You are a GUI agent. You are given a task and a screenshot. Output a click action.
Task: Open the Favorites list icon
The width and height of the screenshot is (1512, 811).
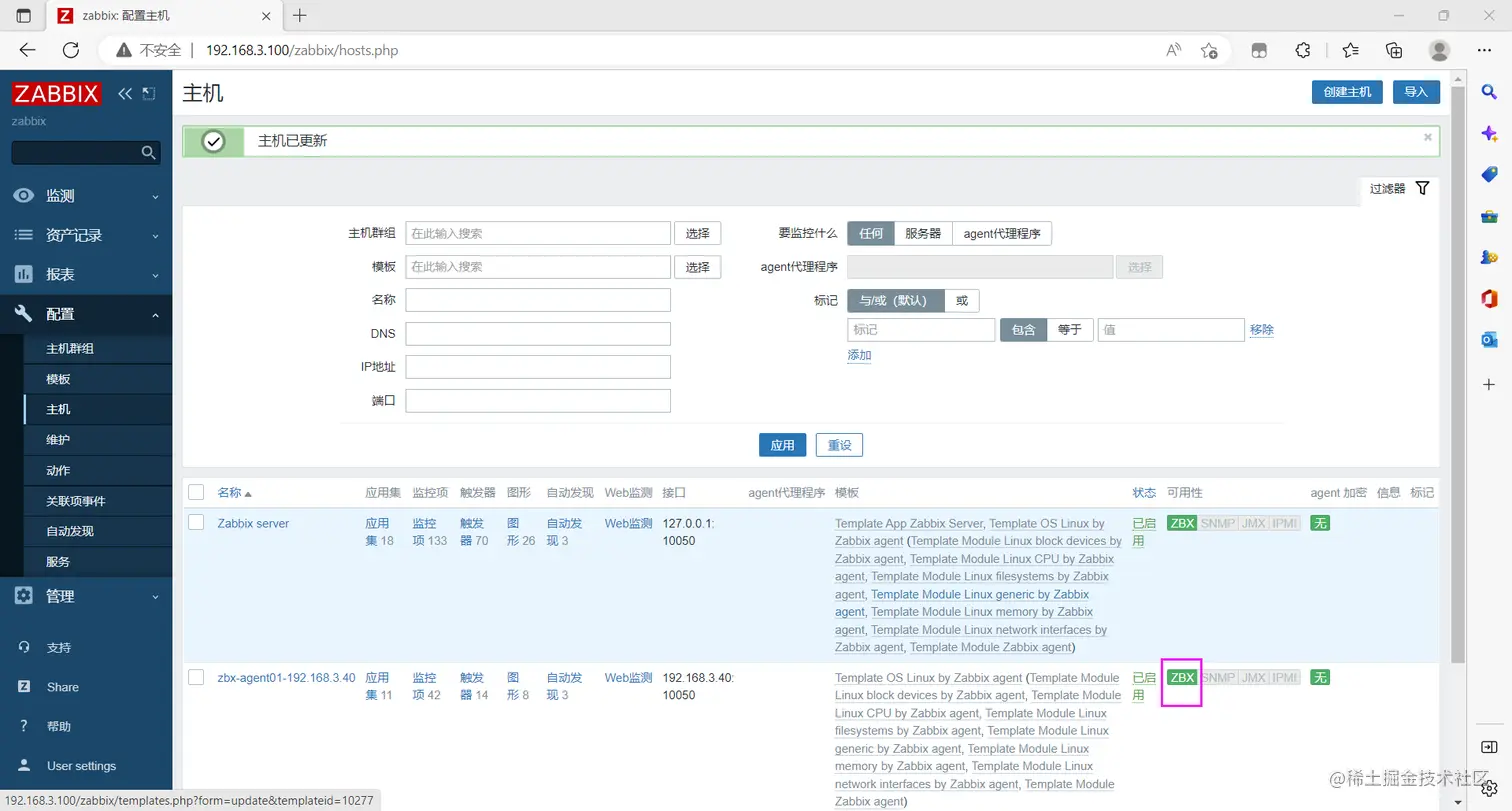(x=1351, y=50)
